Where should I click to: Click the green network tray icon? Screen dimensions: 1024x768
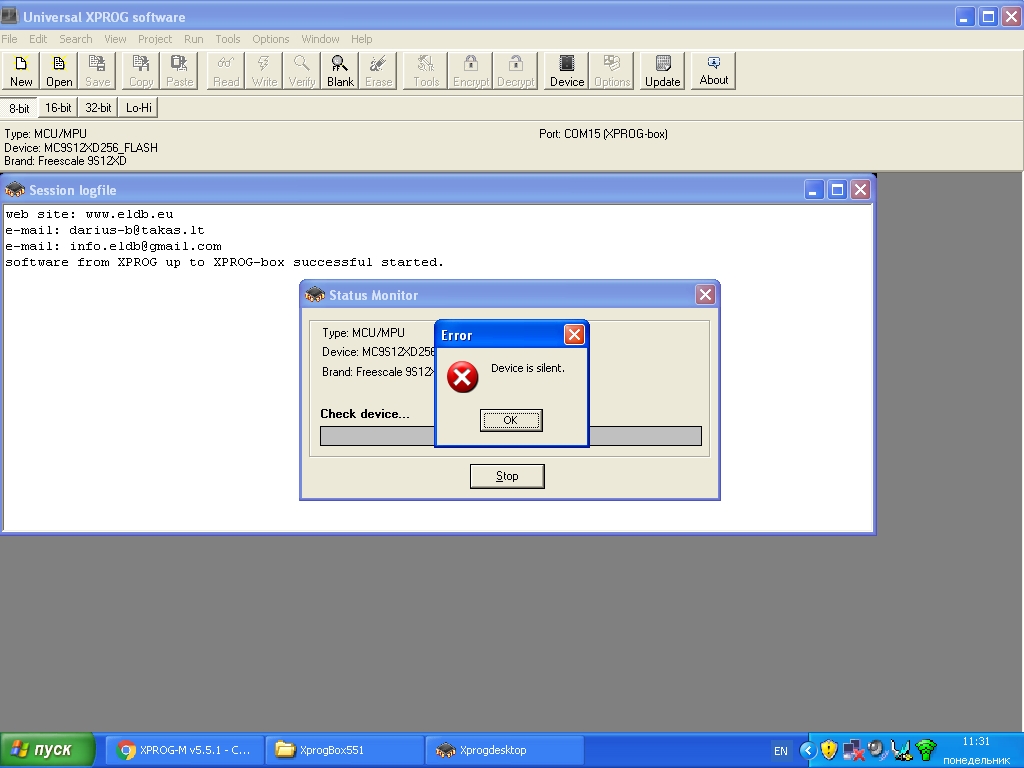pyautogui.click(x=926, y=750)
